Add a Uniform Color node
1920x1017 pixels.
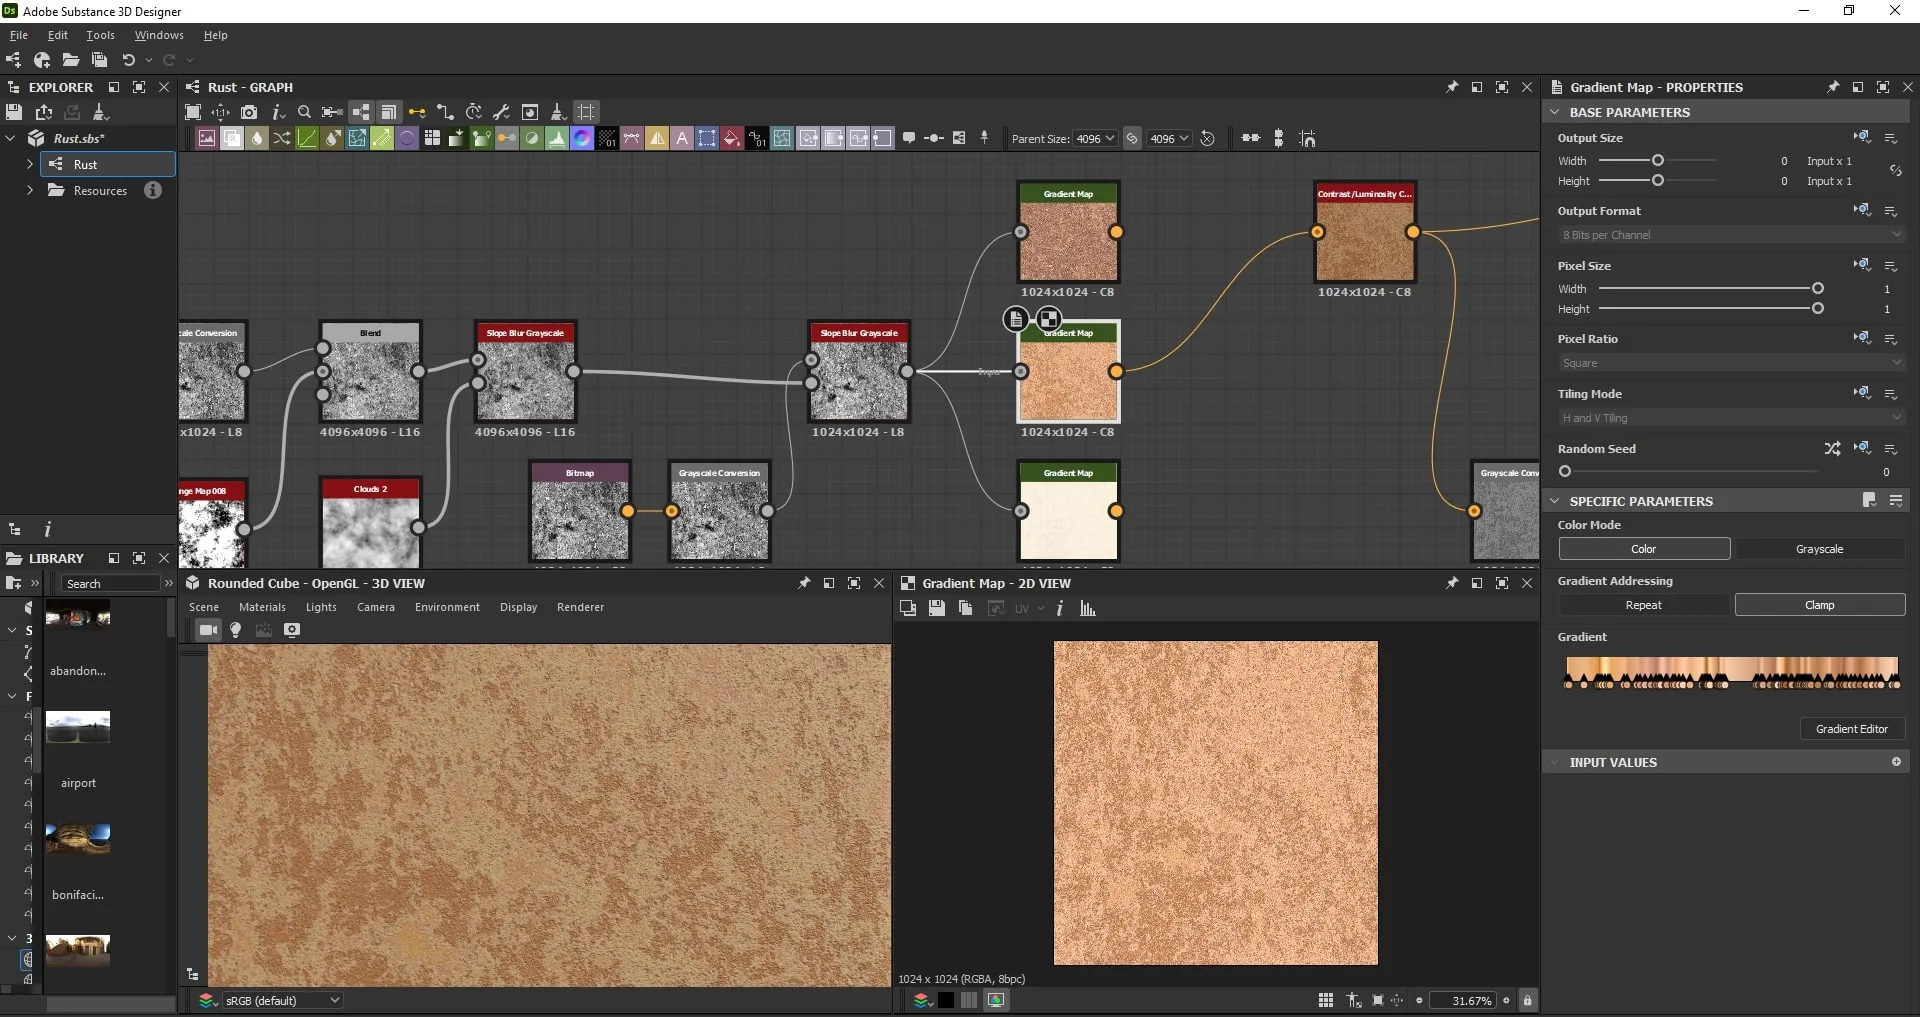tap(732, 138)
